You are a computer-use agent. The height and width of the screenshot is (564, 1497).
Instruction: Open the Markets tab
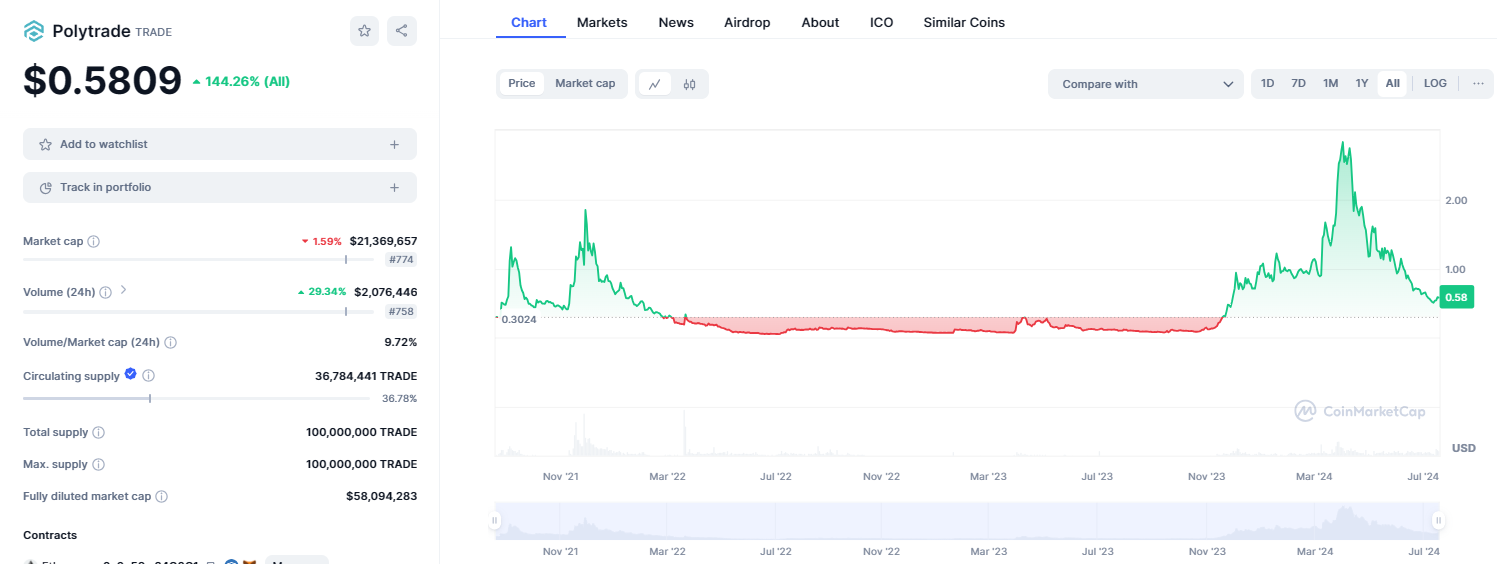(602, 22)
